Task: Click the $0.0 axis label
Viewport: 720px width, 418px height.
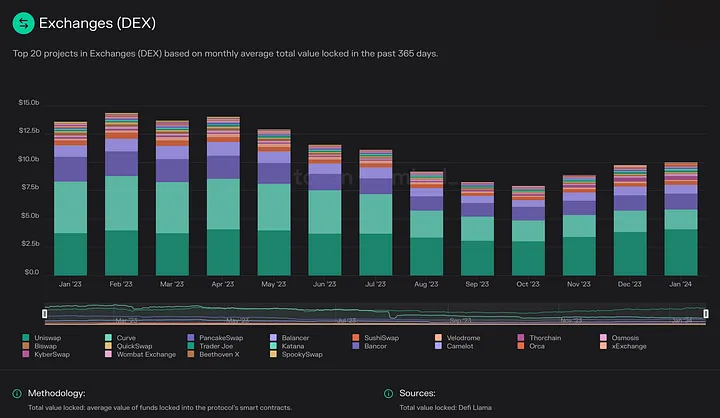Action: coord(32,272)
